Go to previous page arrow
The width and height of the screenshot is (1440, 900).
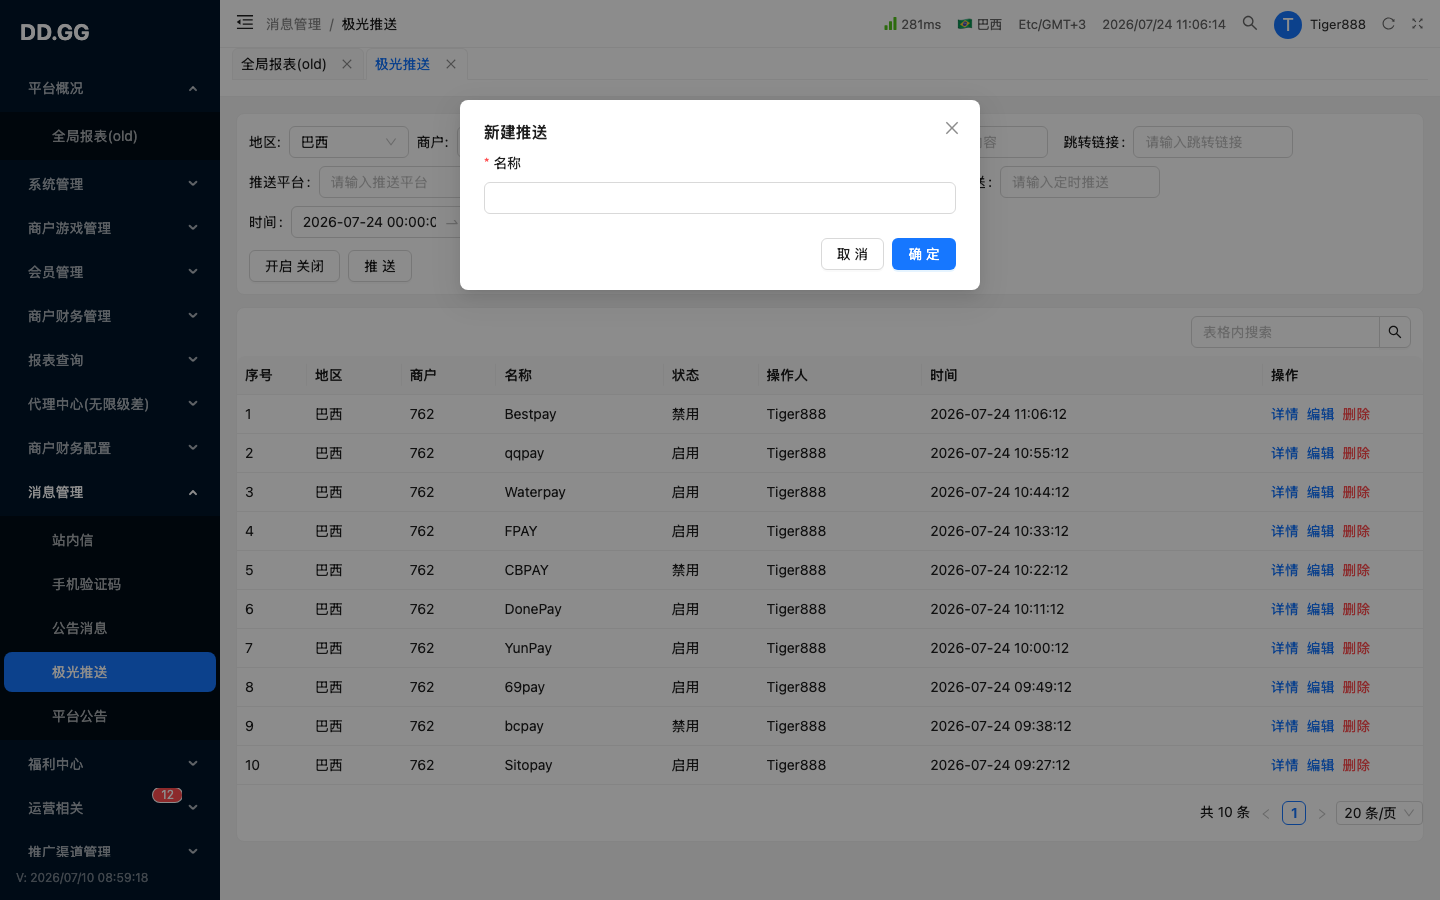click(1266, 814)
